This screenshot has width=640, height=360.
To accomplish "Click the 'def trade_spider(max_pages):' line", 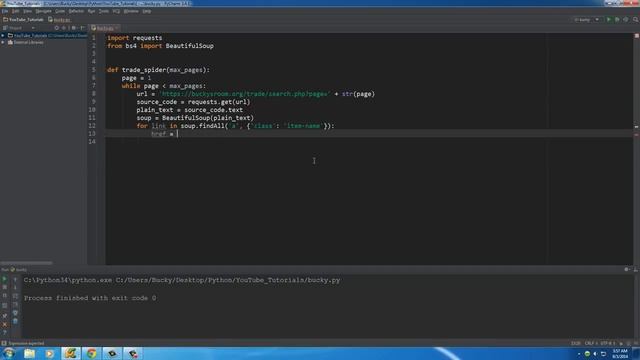I will tap(158, 70).
